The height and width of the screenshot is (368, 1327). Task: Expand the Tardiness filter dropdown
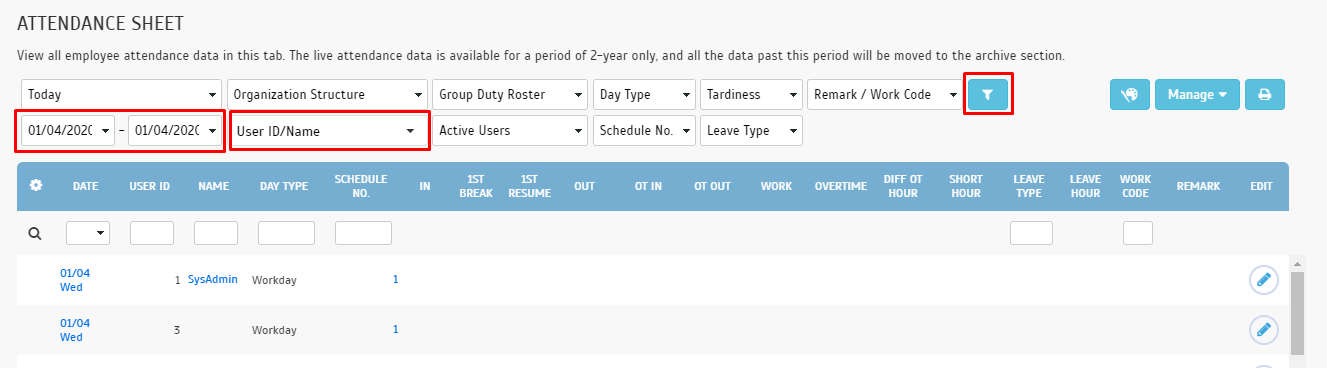coord(752,94)
